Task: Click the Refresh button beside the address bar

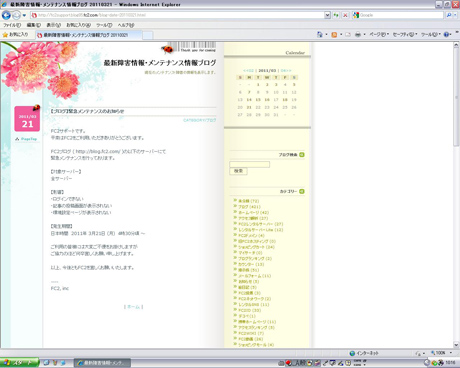Action: (x=336, y=15)
